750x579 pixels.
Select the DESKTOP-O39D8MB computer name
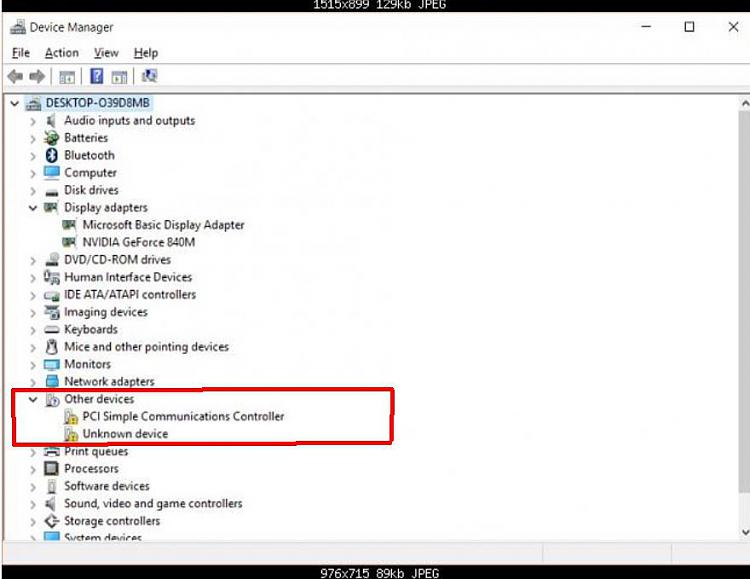click(98, 103)
